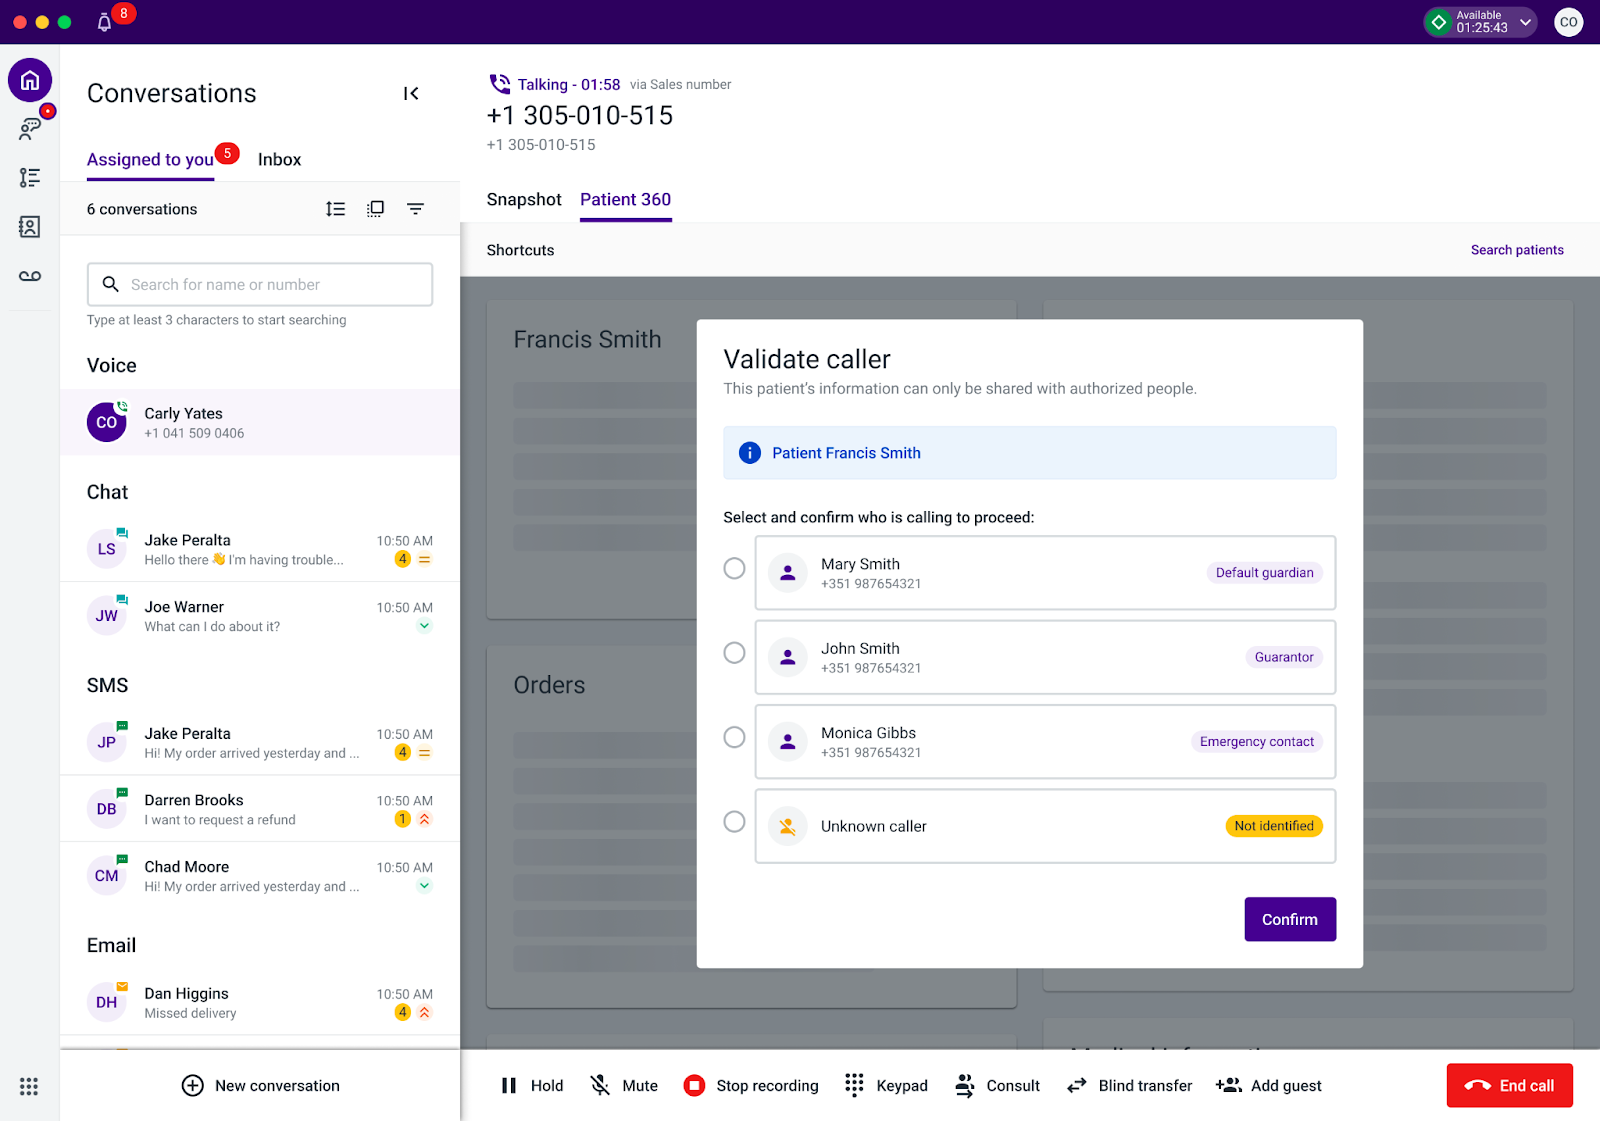This screenshot has width=1600, height=1121.
Task: Open the Snapshot tab
Action: point(524,199)
